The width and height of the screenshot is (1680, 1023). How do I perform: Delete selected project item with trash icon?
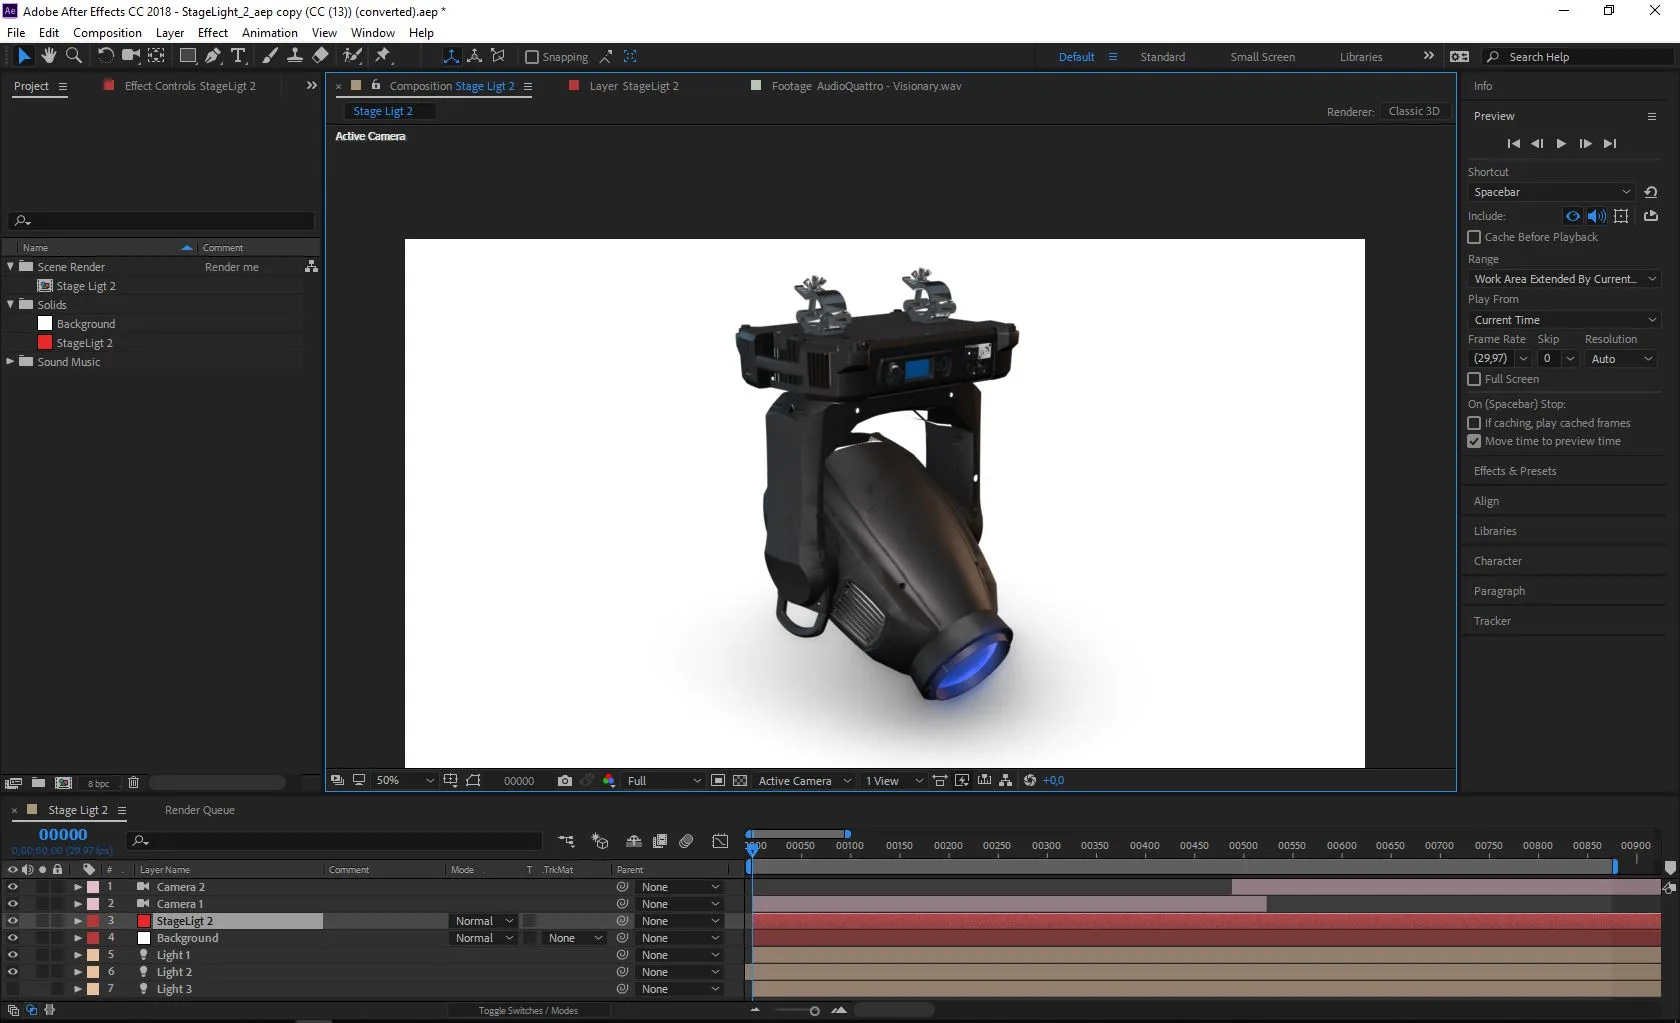tap(133, 783)
